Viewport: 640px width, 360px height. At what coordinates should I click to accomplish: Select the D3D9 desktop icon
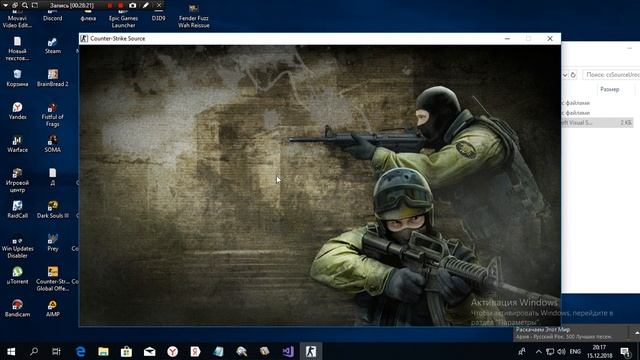(158, 16)
